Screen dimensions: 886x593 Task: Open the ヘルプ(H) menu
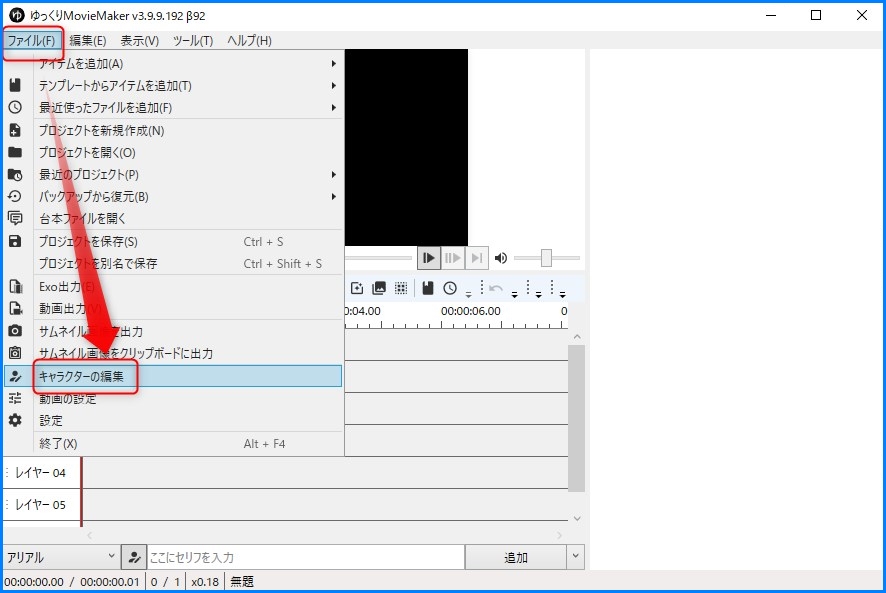(x=249, y=41)
